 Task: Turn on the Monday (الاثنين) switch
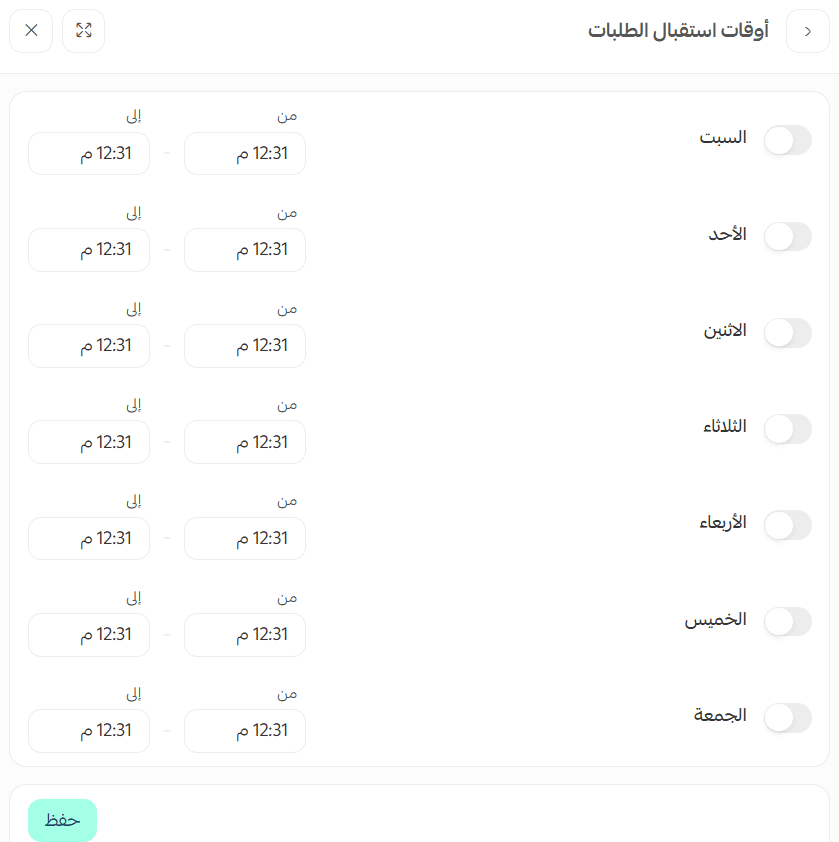click(x=787, y=332)
